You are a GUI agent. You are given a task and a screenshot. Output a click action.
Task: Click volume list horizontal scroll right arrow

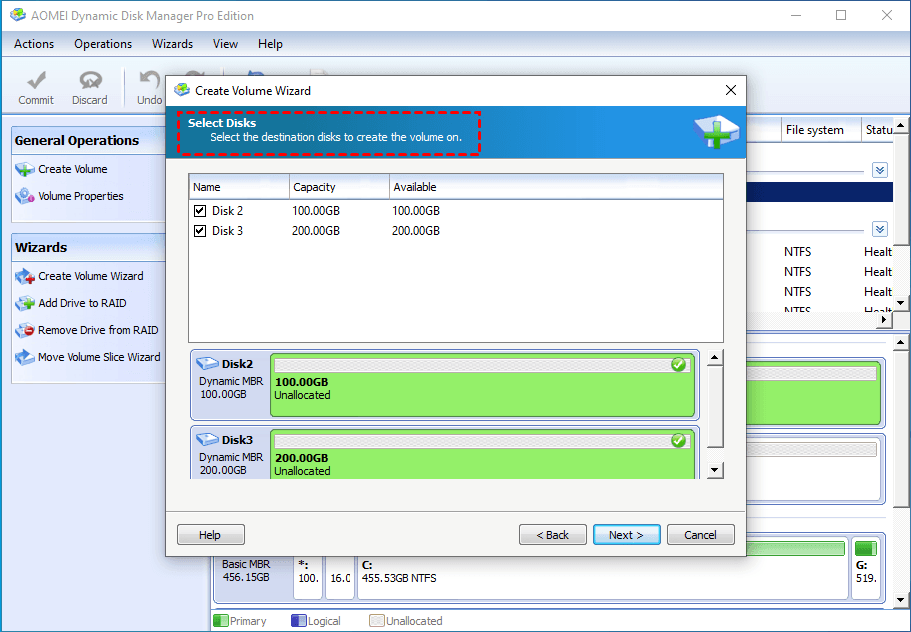(884, 319)
